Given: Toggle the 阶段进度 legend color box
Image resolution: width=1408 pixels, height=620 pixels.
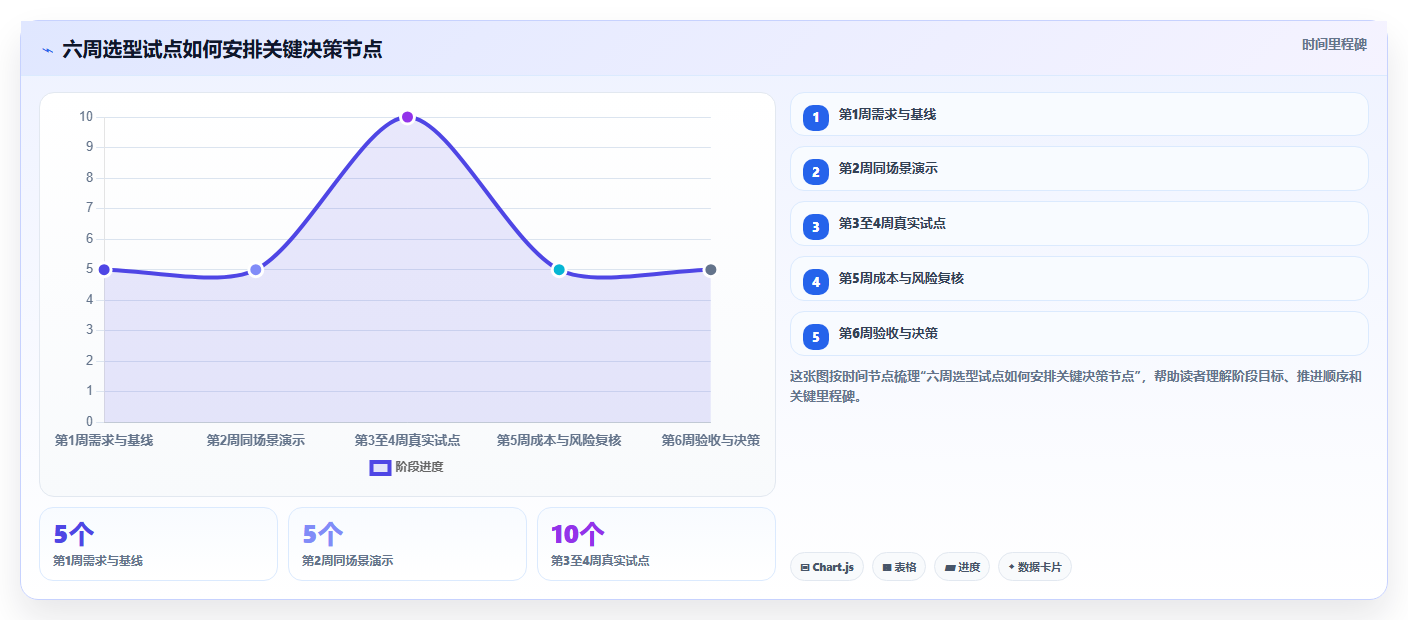Looking at the screenshot, I should [x=380, y=467].
